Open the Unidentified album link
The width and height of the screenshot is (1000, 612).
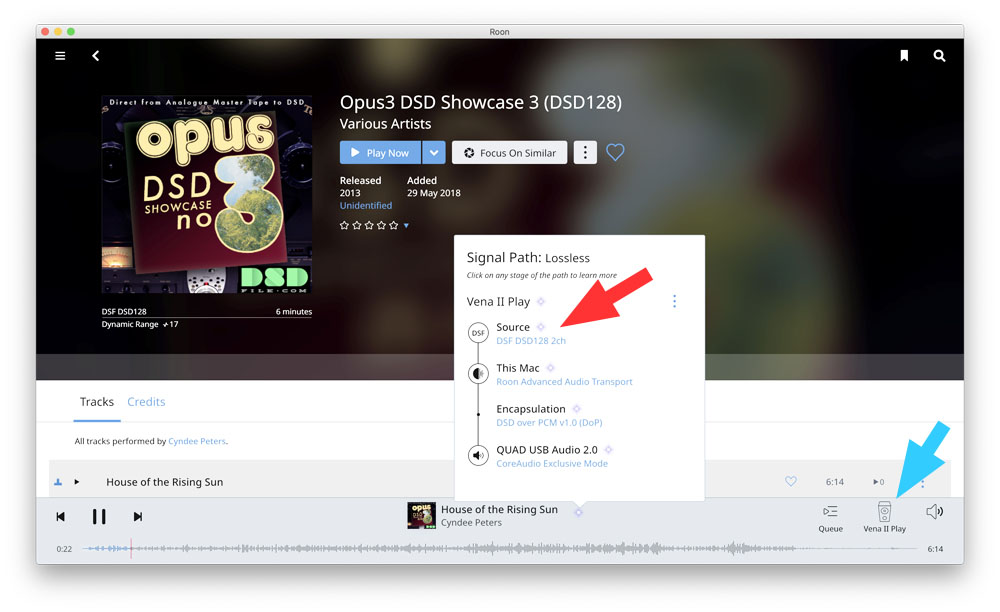click(x=366, y=206)
